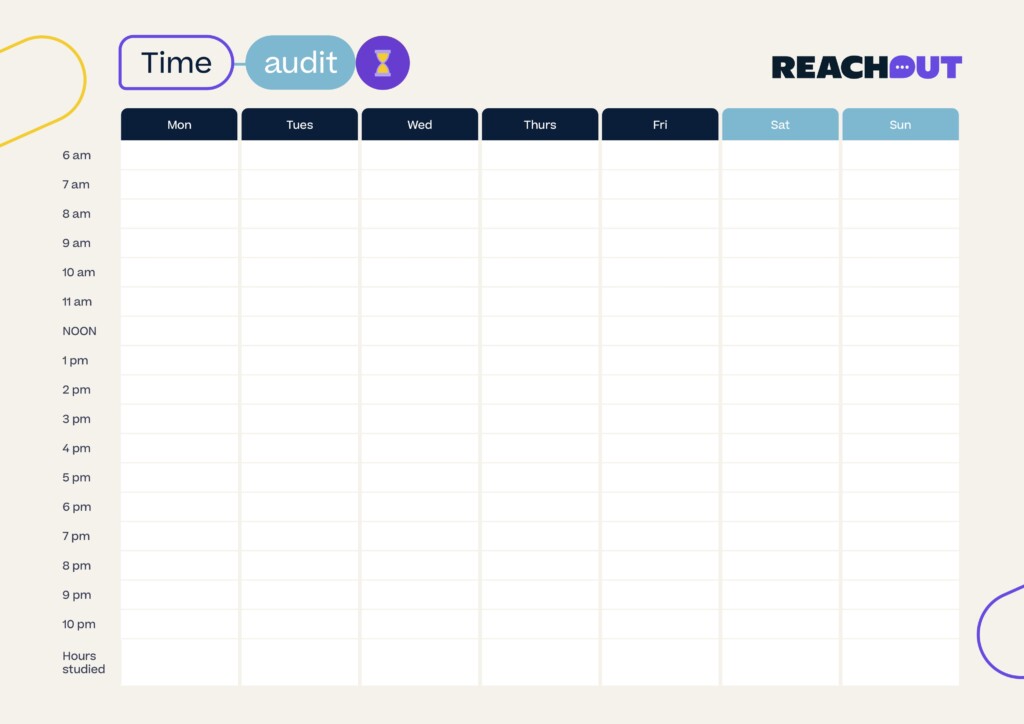Select the Sun column header
Image resolution: width=1024 pixels, height=724 pixels.
coord(900,125)
